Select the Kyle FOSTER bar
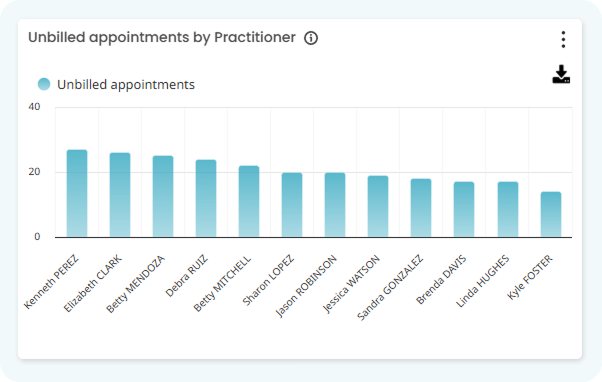Viewport: 602px width, 382px height. pos(551,214)
